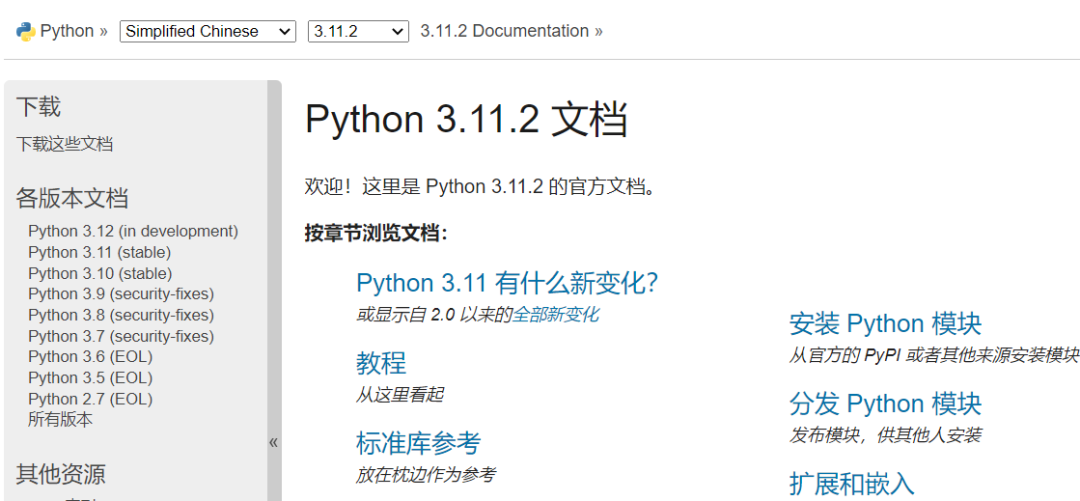The height and width of the screenshot is (501, 1080).
Task: Click 所有版本 link in sidebar
Action: (60, 420)
